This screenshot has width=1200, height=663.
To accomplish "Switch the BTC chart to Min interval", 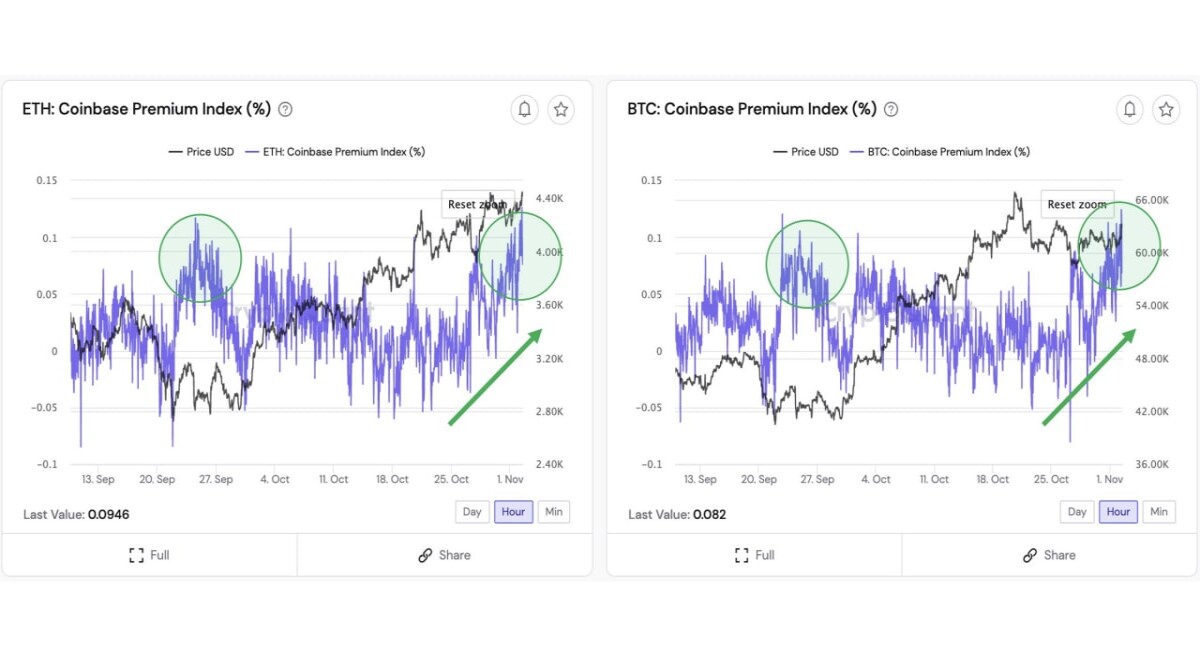I will (1159, 511).
